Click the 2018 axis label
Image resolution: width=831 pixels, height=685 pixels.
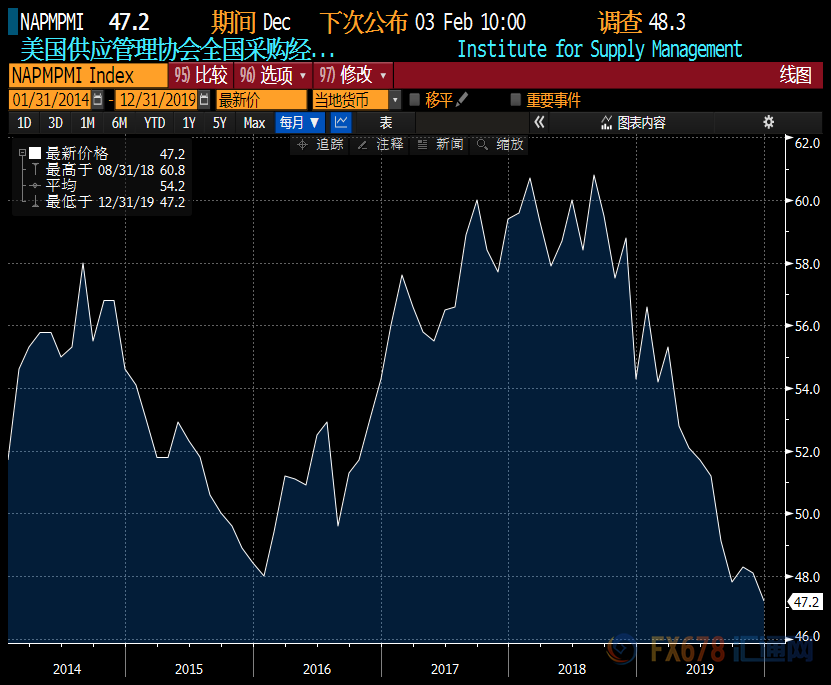pyautogui.click(x=572, y=669)
